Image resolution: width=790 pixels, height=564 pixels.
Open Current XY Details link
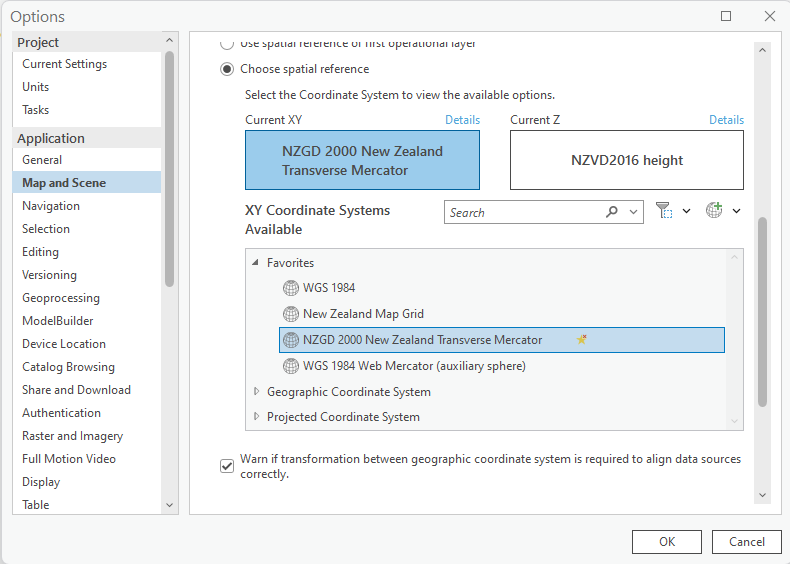tap(462, 120)
